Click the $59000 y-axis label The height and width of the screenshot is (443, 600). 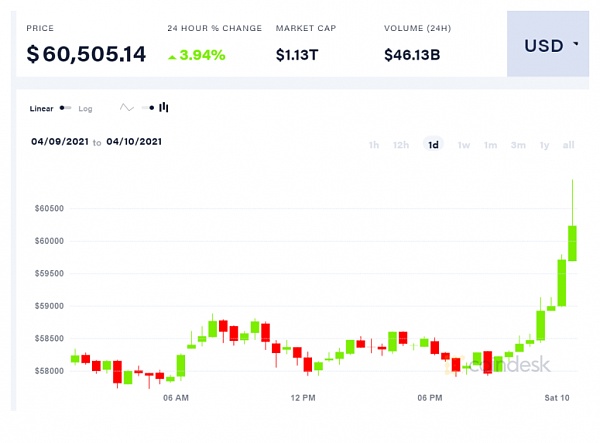(49, 306)
